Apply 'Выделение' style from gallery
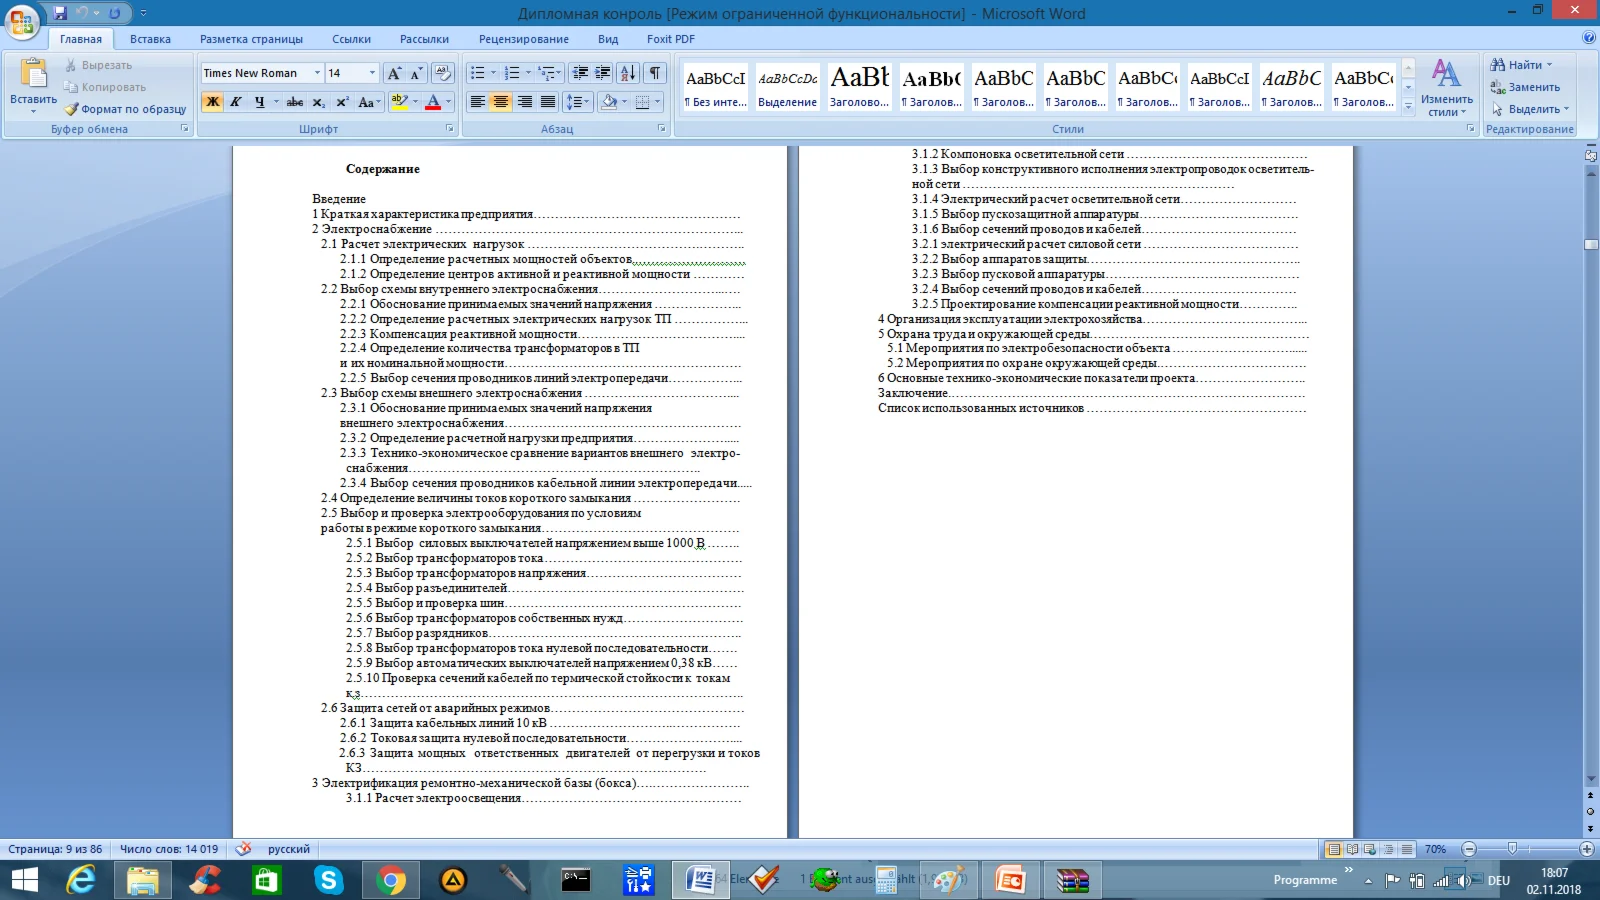The width and height of the screenshot is (1600, 900). click(787, 87)
